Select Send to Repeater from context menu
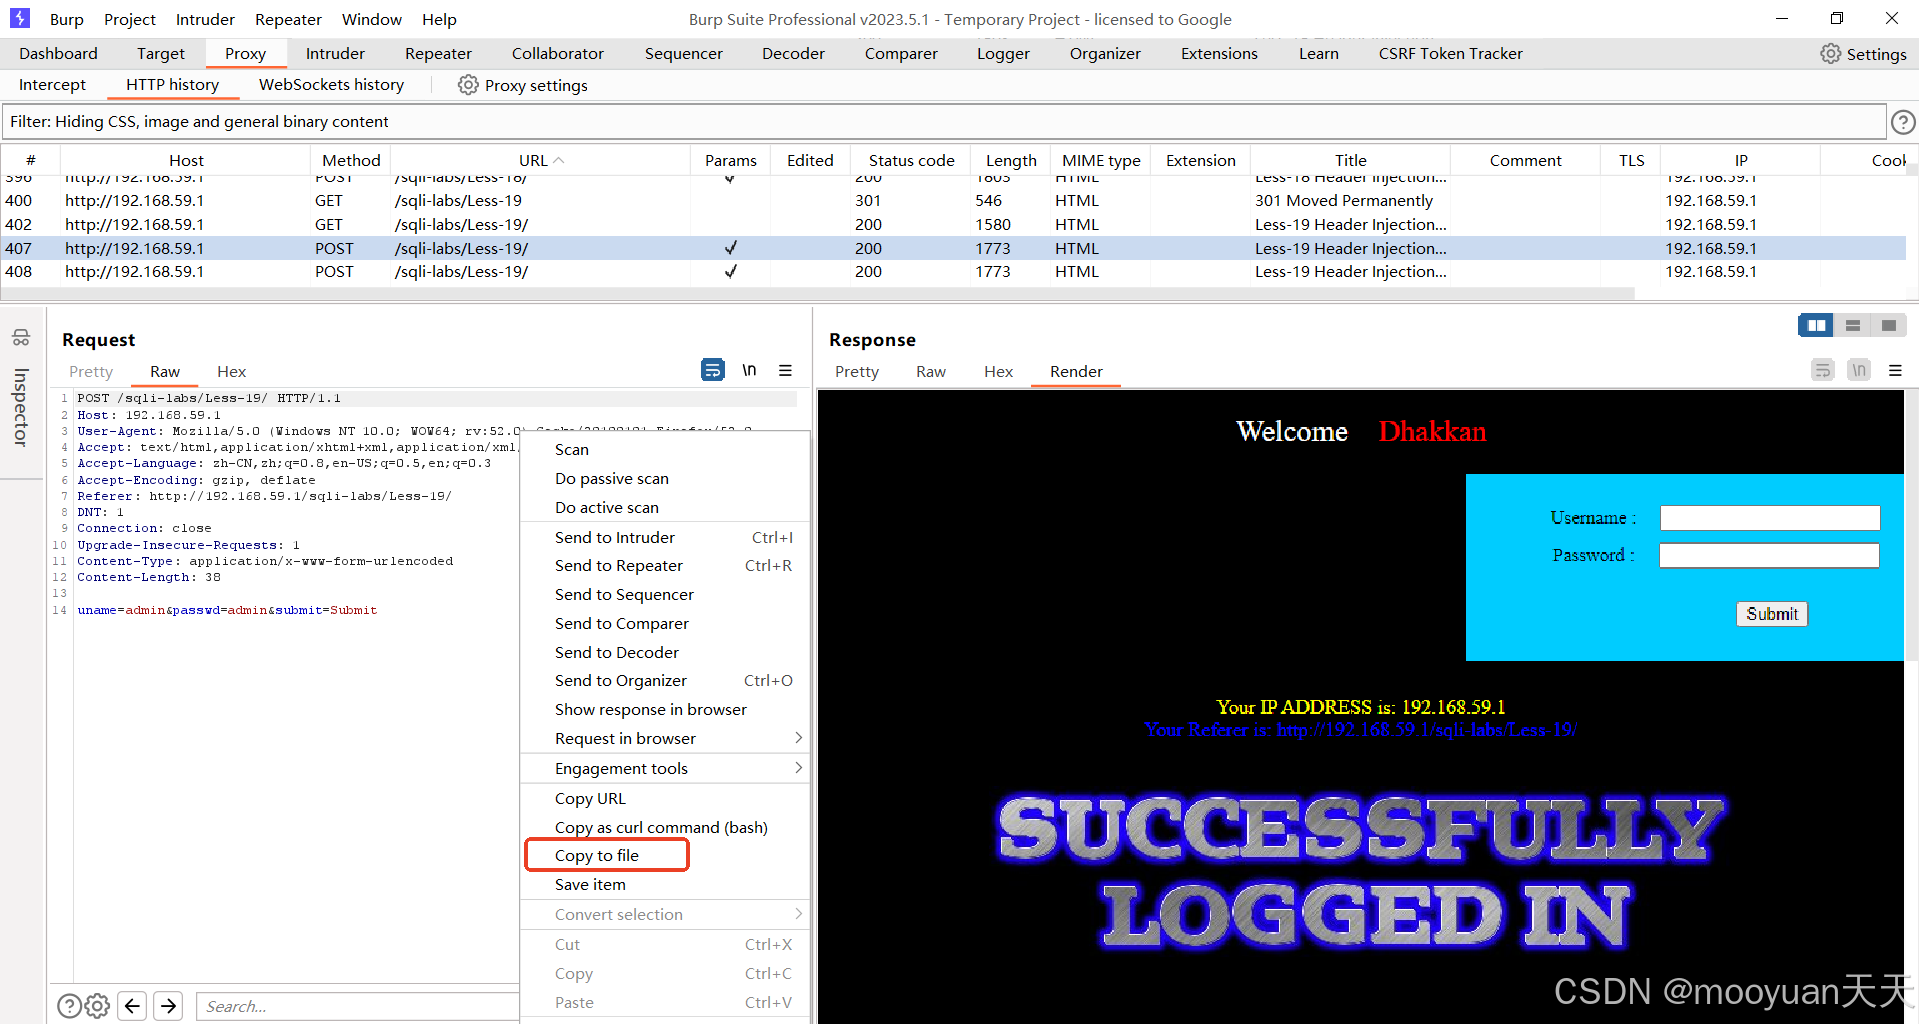Screen dimensions: 1920x1024 (619, 565)
